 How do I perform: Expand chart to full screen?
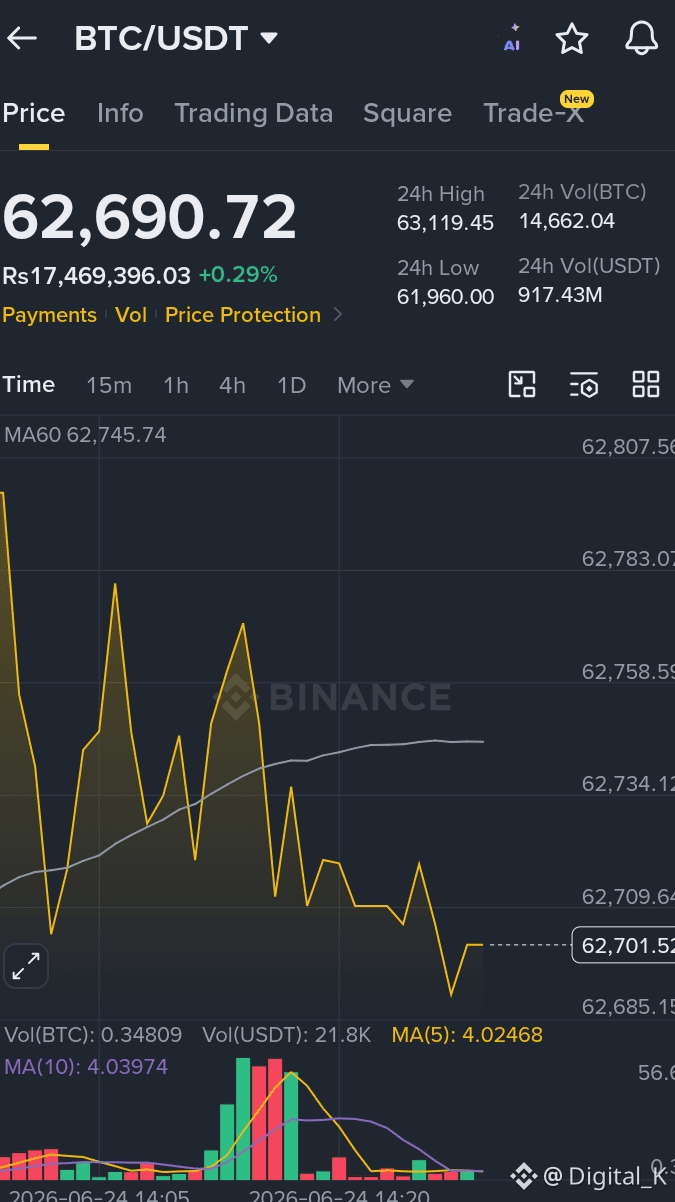tap(26, 966)
